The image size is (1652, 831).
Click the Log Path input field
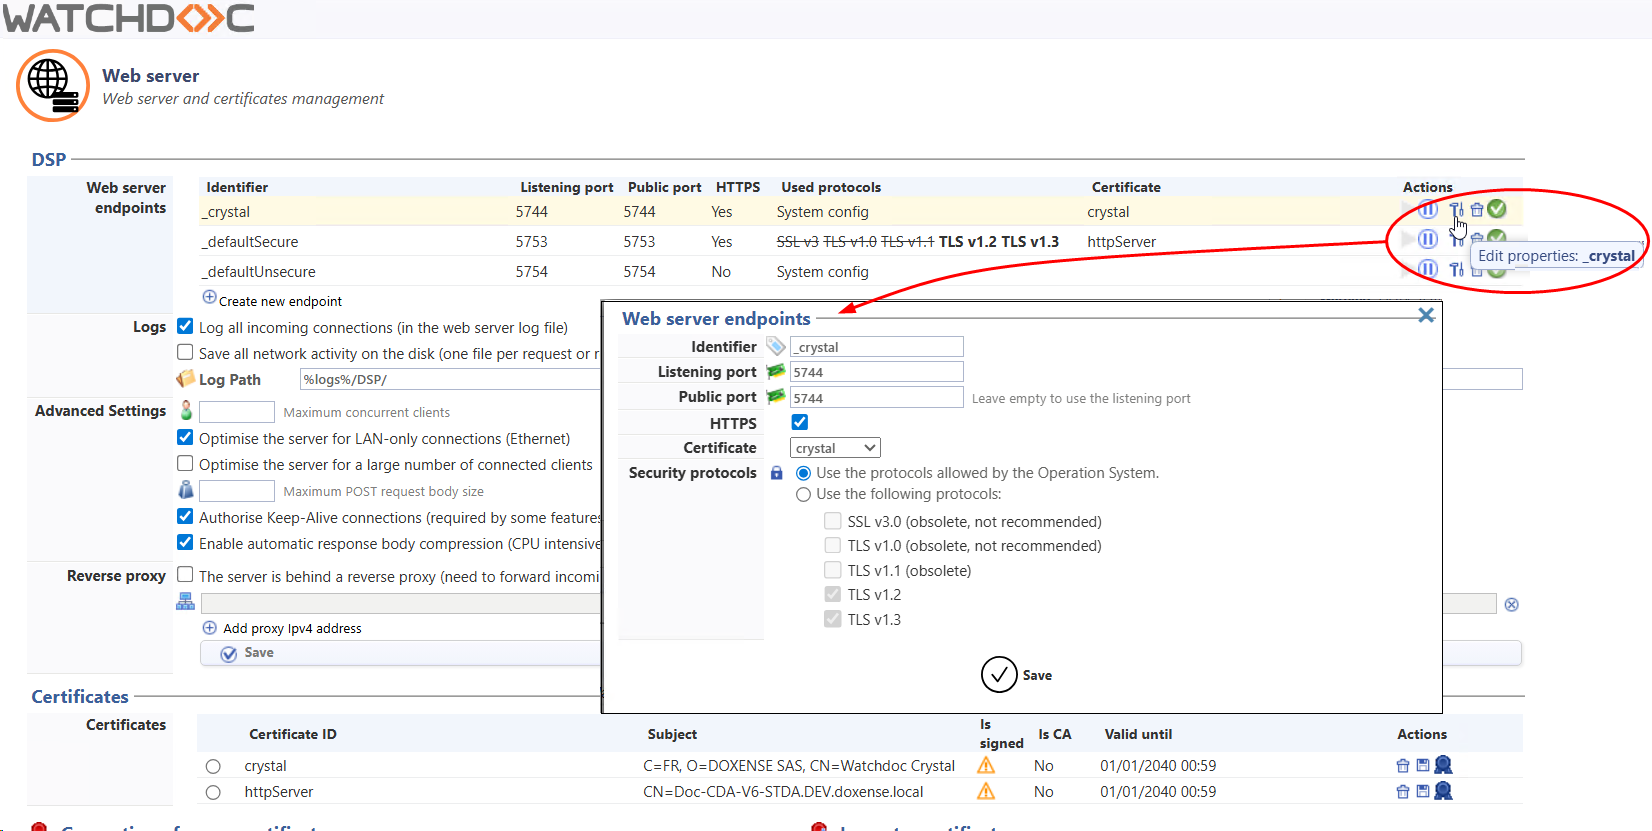click(911, 379)
